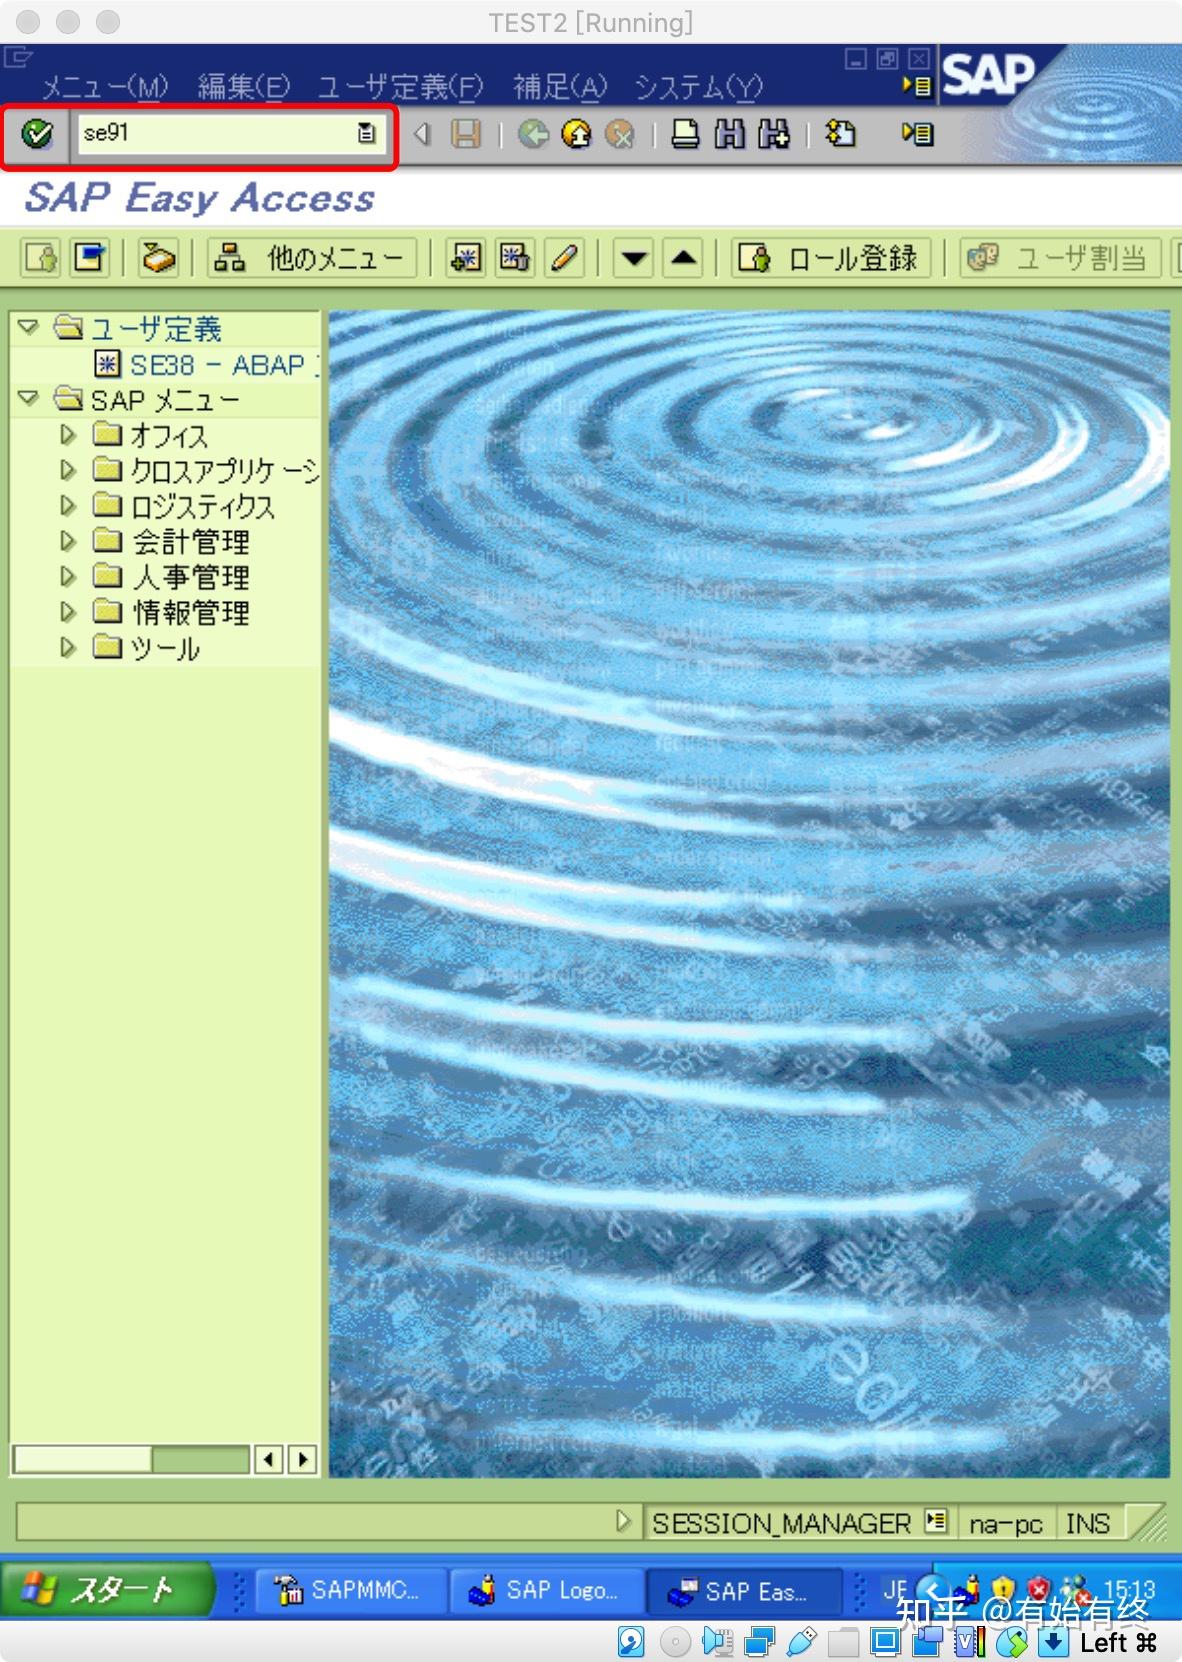1182x1662 pixels.
Task: Click the VirtualBox optical disk icon
Action: [x=675, y=1641]
